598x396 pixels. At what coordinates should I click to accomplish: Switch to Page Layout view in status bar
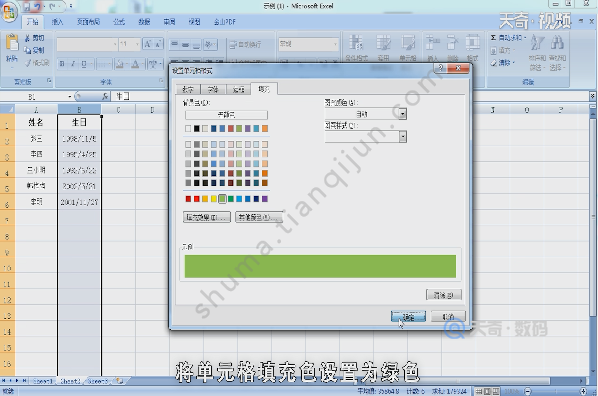click(x=487, y=391)
